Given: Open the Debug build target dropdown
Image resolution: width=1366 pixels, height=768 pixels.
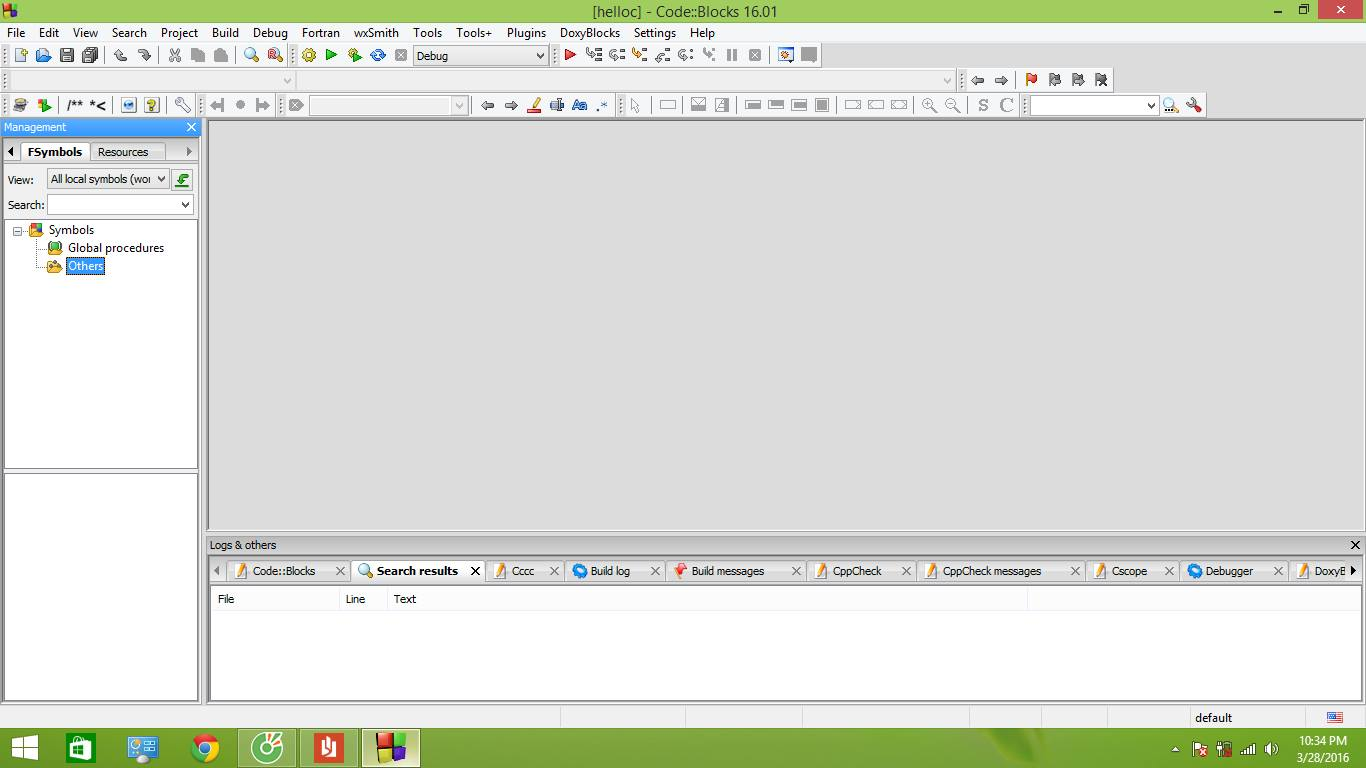Looking at the screenshot, I should (481, 56).
